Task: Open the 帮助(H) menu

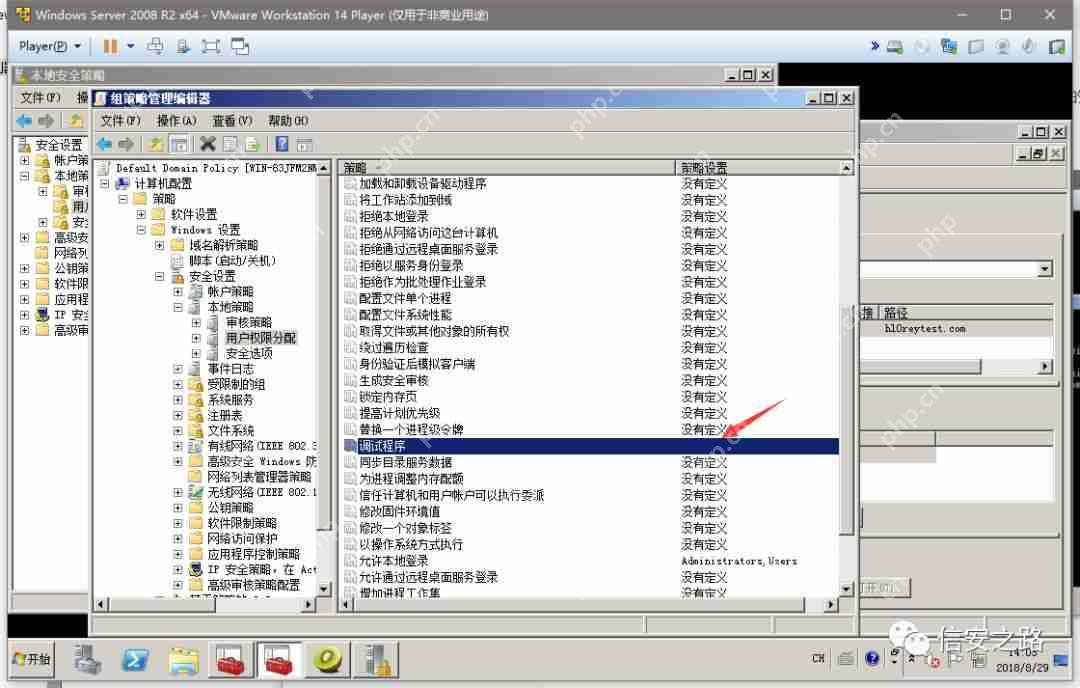Action: 288,121
